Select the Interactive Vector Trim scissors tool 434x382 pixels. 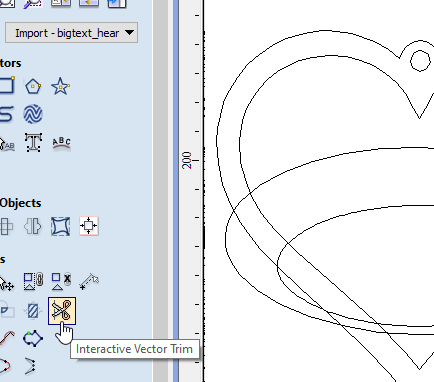tap(62, 311)
